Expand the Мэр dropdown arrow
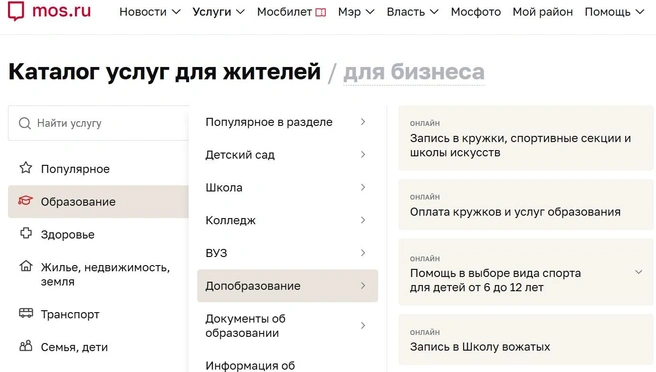This screenshot has width=656, height=372. [x=370, y=12]
